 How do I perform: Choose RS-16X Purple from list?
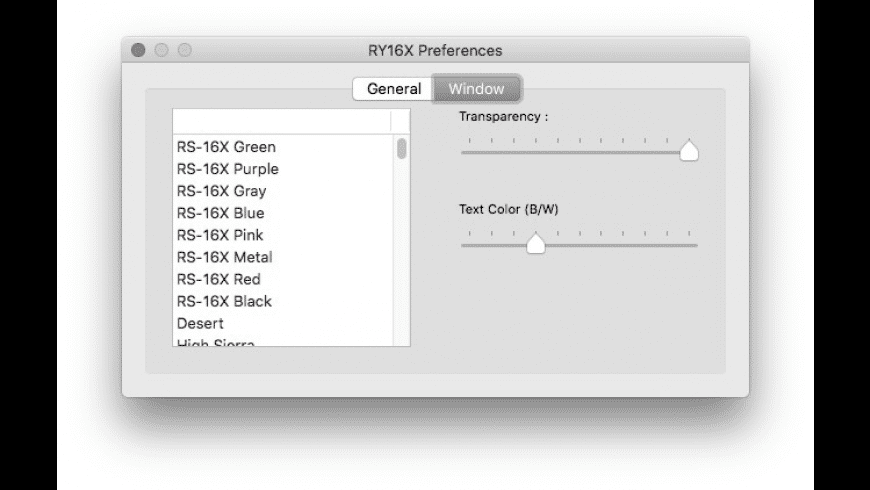tap(228, 169)
